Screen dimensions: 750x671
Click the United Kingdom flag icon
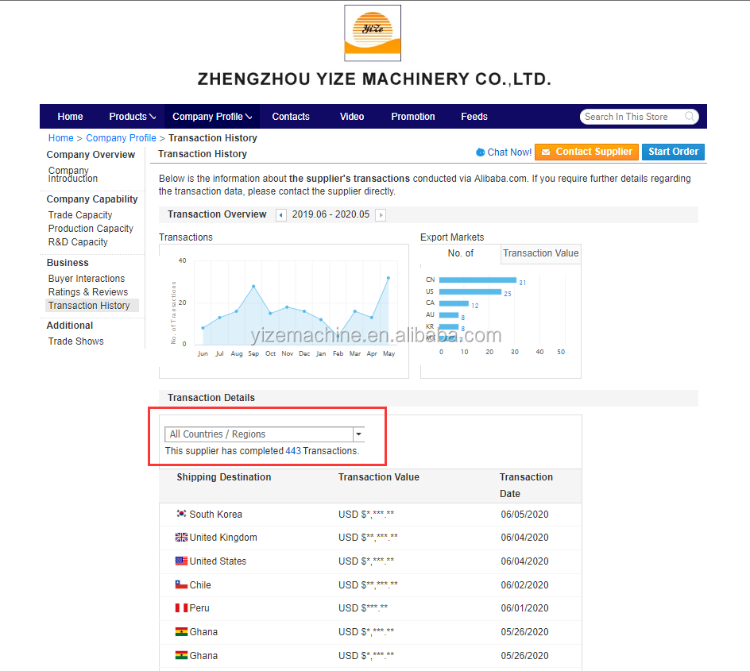pyautogui.click(x=181, y=538)
